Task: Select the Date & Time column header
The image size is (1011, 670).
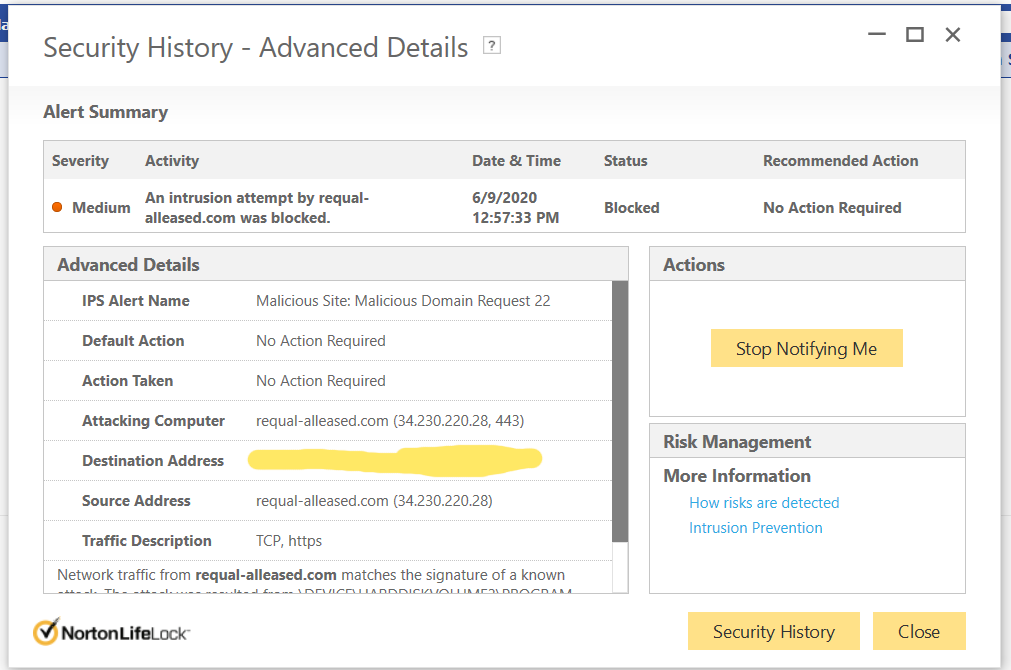Action: pos(516,161)
